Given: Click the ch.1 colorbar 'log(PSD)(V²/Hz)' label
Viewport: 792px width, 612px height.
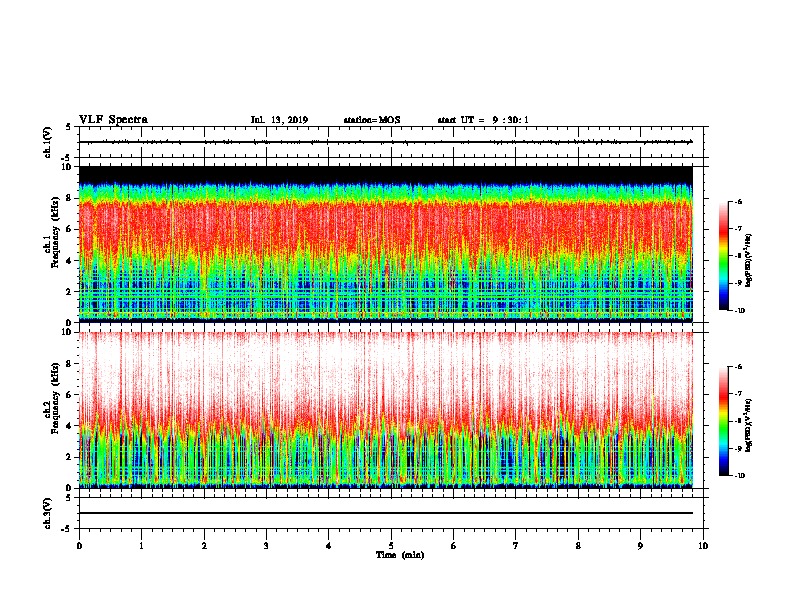Looking at the screenshot, I should 749,260.
